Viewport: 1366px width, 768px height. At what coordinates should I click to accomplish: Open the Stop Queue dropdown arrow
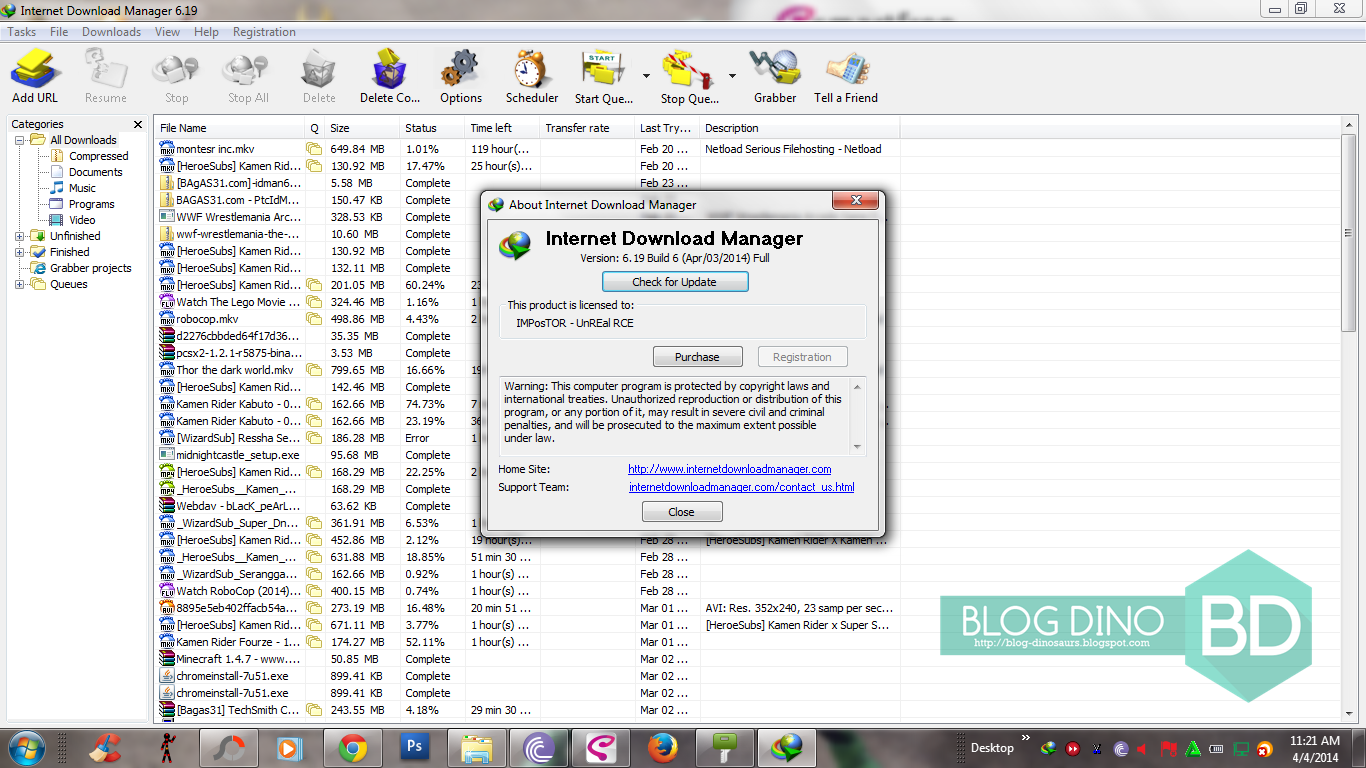[x=732, y=76]
